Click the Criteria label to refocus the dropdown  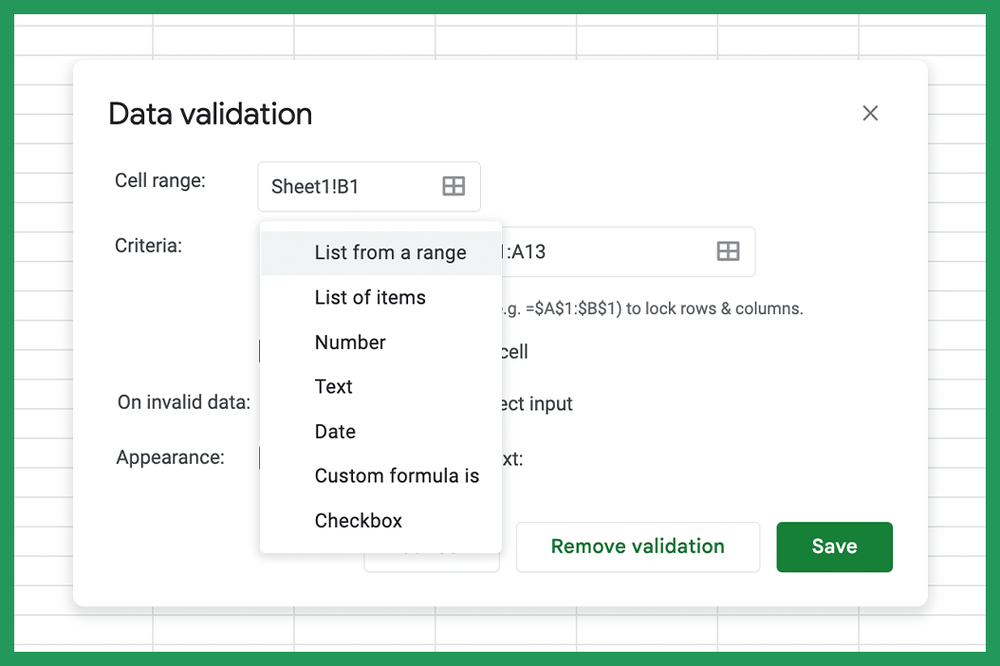coord(148,245)
